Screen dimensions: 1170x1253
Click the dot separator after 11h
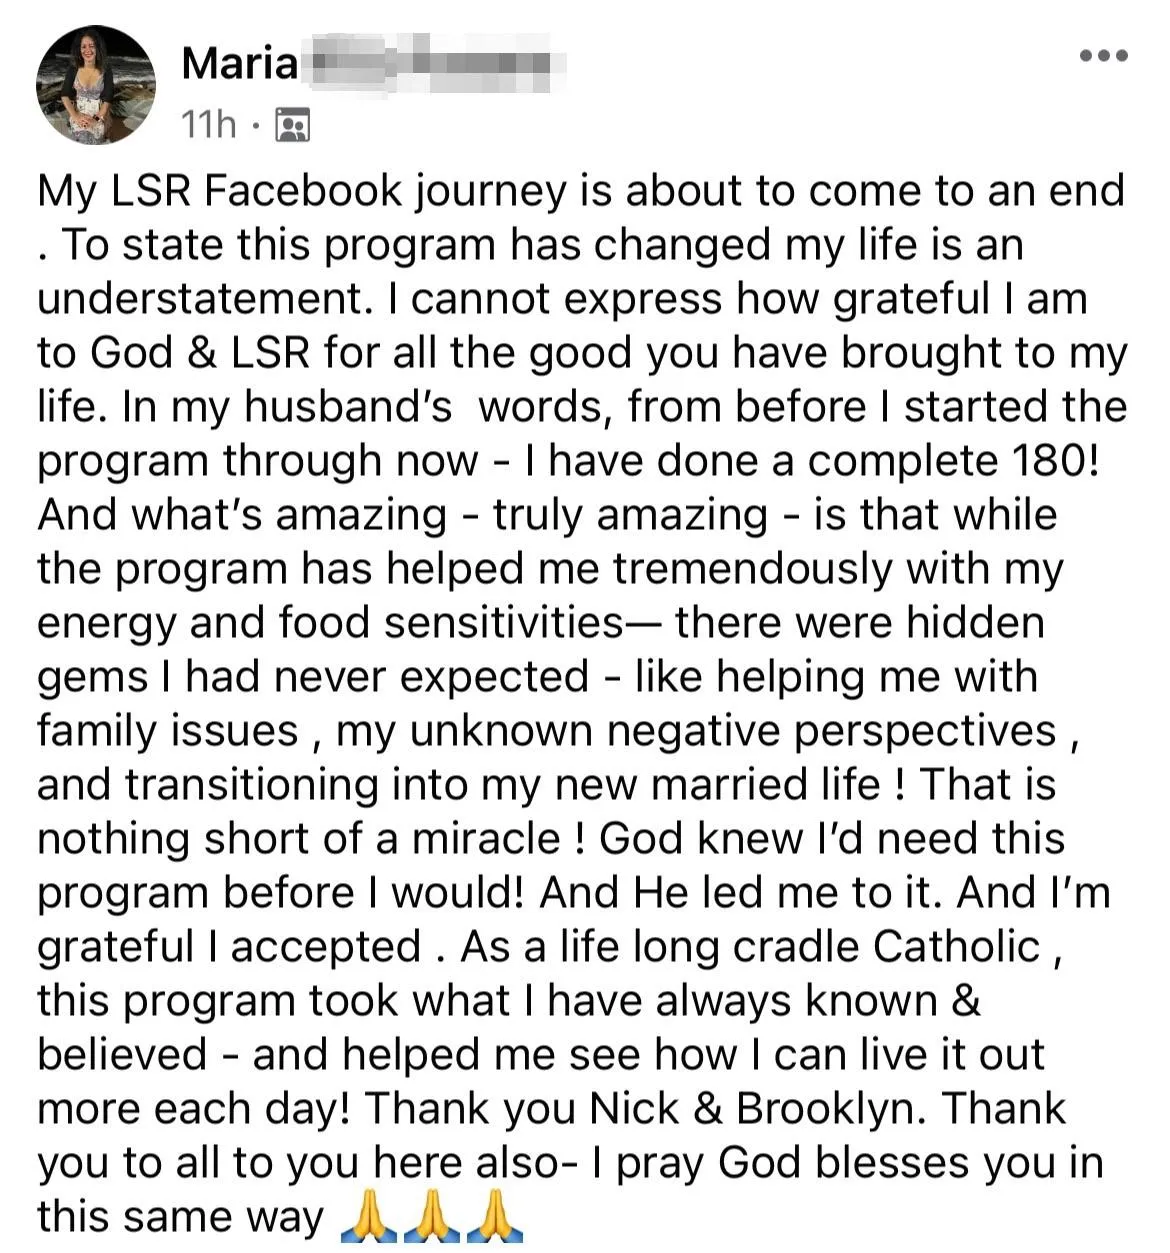256,126
